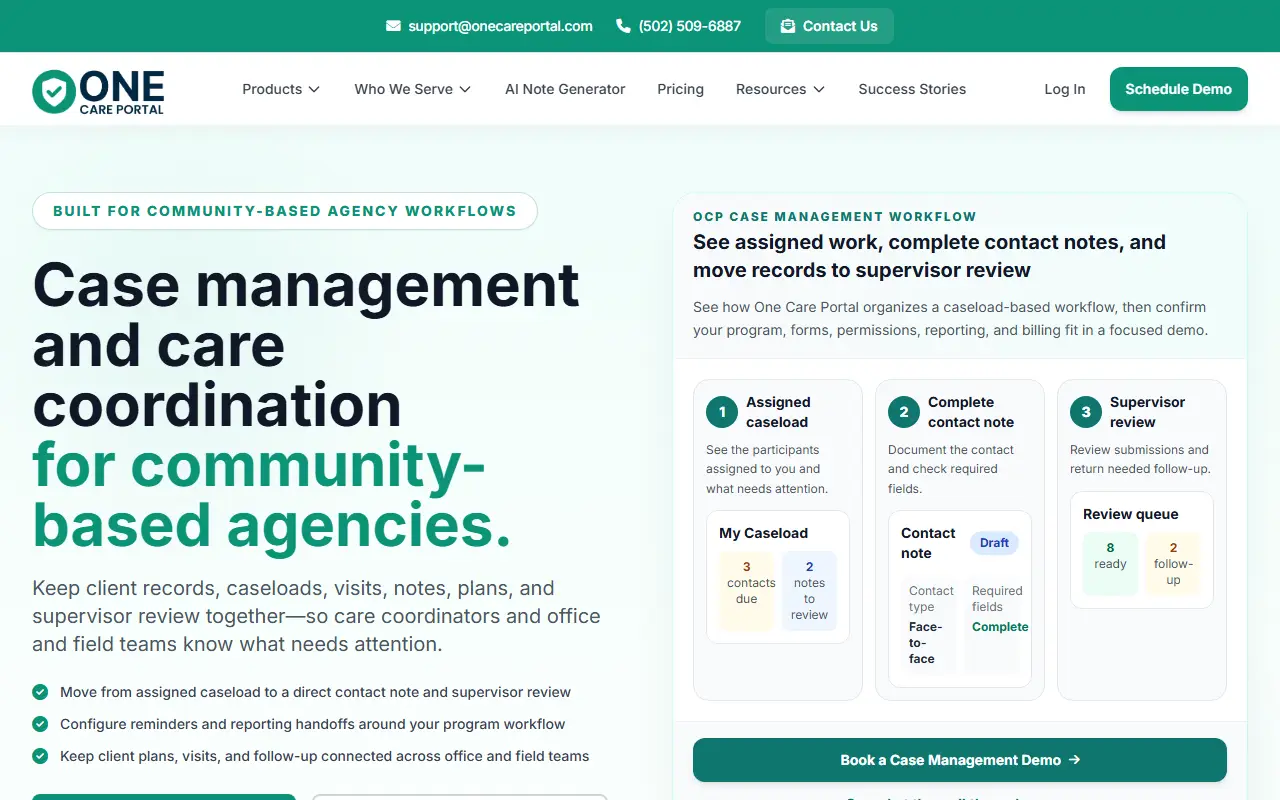Click the '2 follow-up' tile in Review queue
The height and width of the screenshot is (800, 1280).
click(x=1173, y=564)
